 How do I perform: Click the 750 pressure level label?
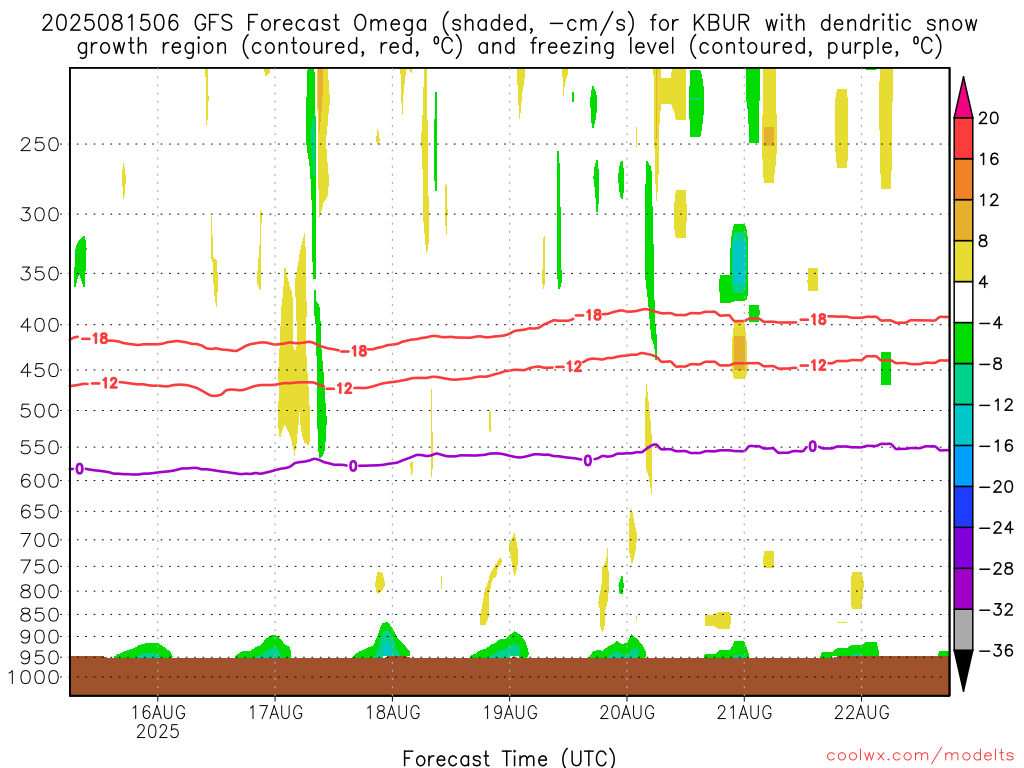click(x=40, y=567)
